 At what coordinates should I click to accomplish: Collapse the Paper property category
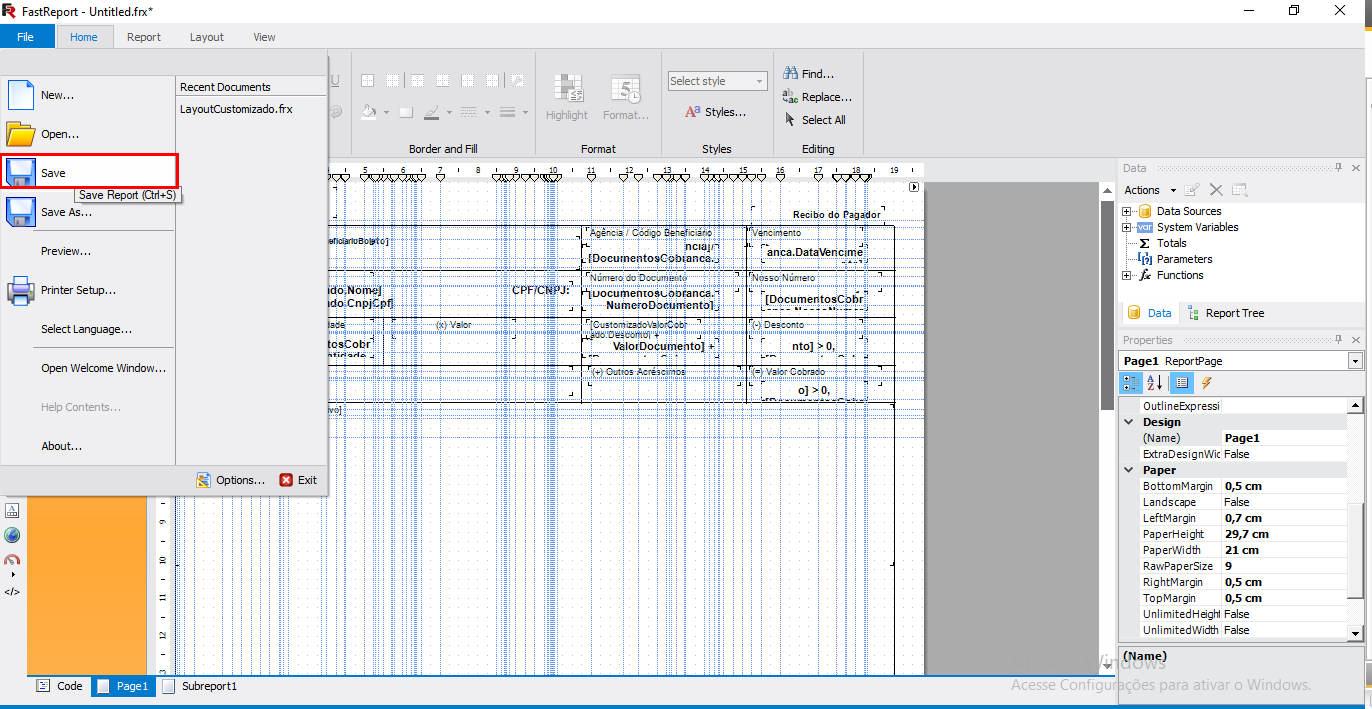(x=1129, y=470)
